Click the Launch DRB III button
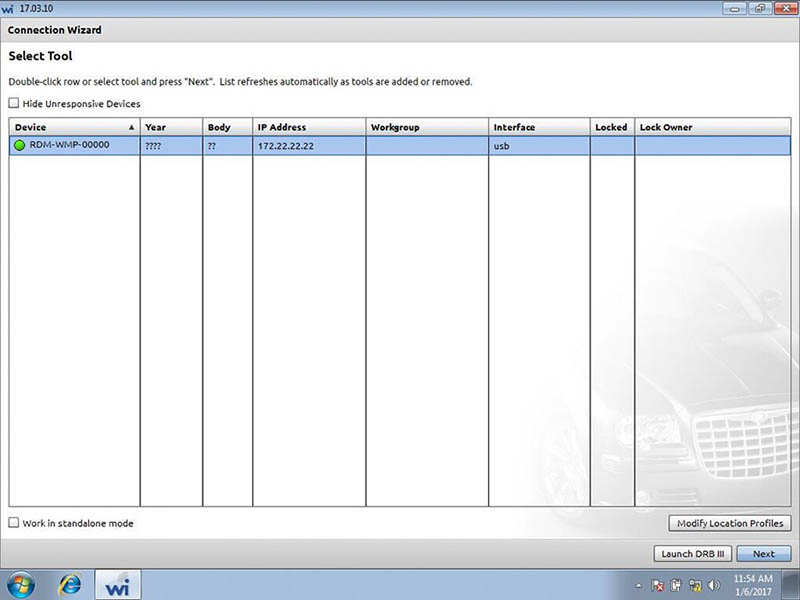 (x=692, y=554)
